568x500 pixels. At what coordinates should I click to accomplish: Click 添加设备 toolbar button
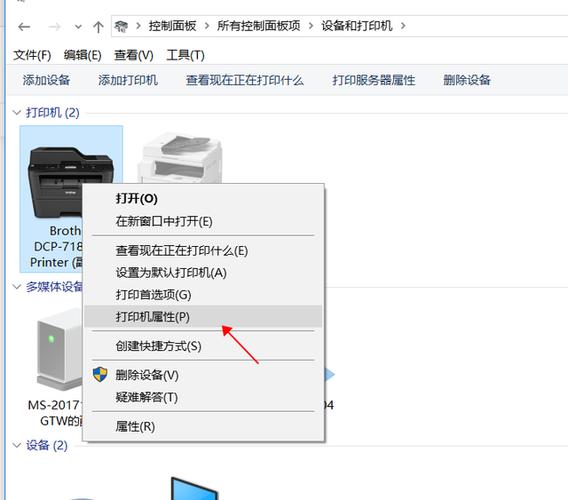click(46, 80)
